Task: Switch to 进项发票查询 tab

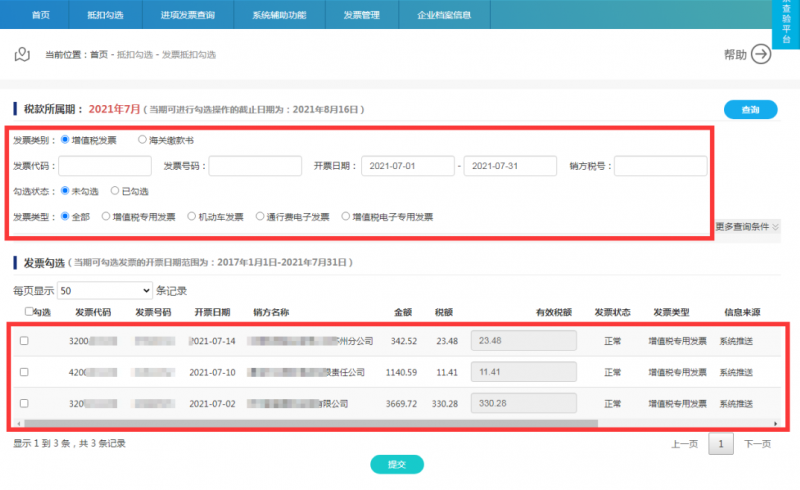Action: pos(187,15)
